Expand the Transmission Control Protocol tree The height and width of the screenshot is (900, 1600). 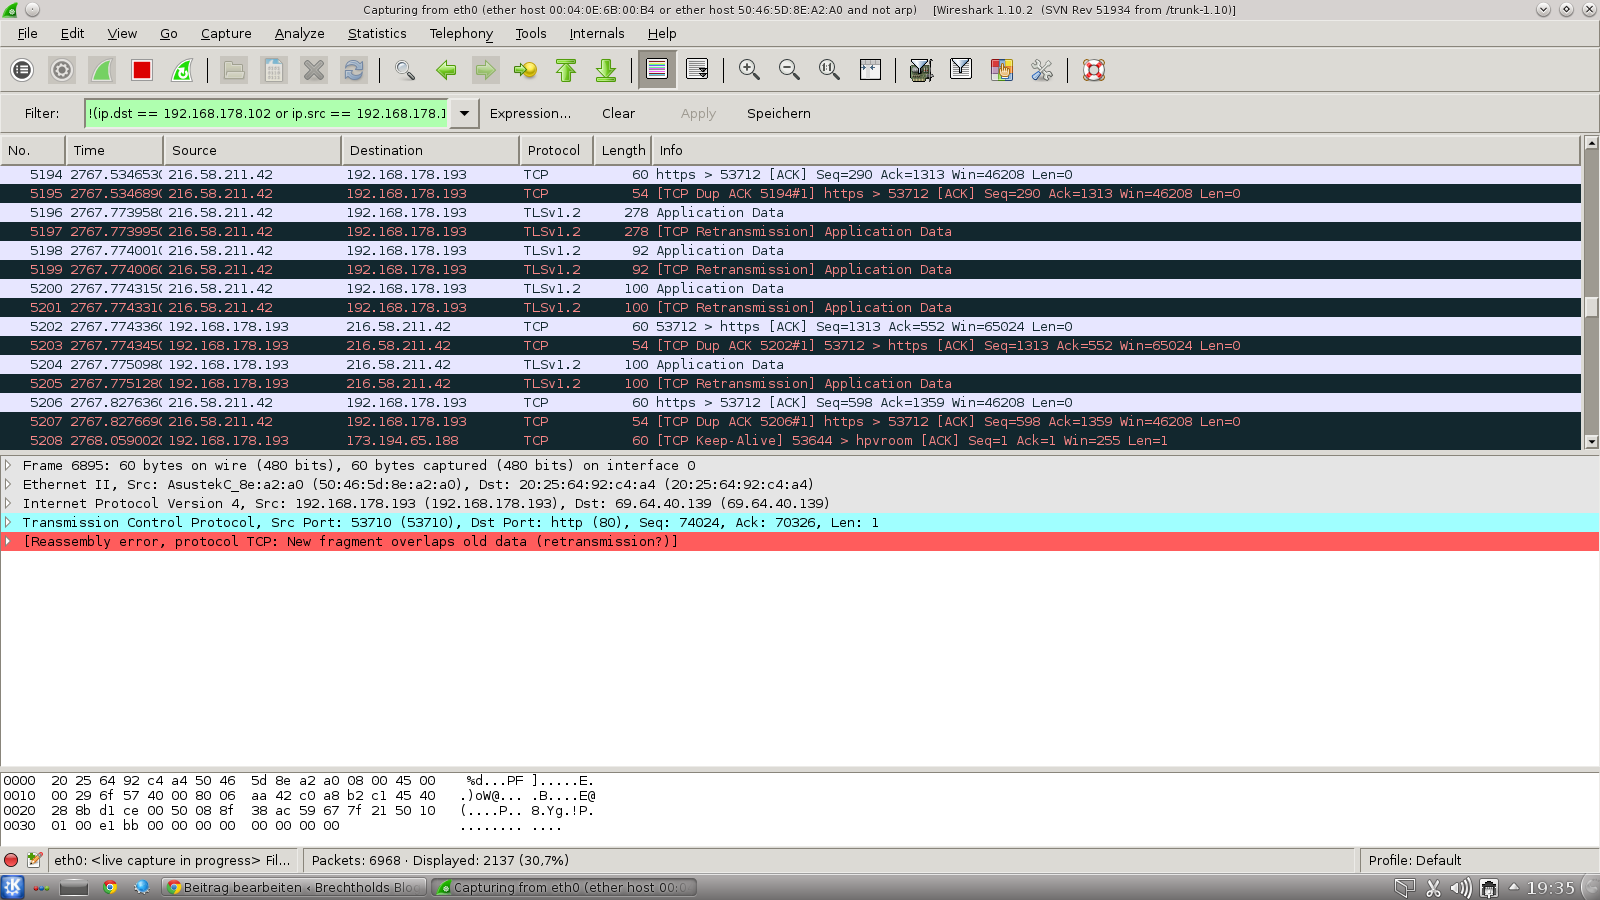9,522
